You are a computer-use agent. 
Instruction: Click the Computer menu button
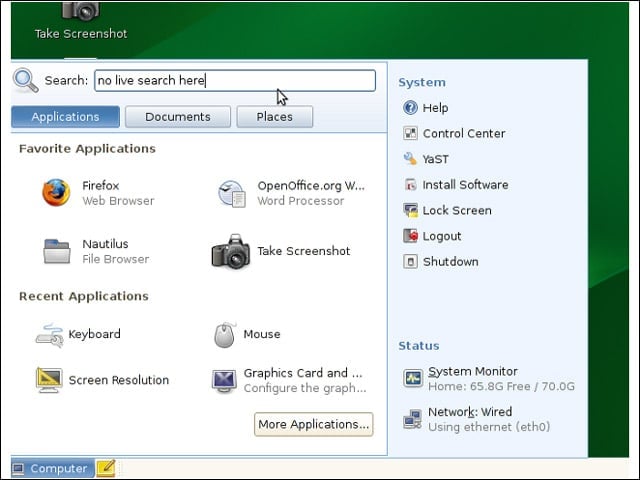[52, 469]
